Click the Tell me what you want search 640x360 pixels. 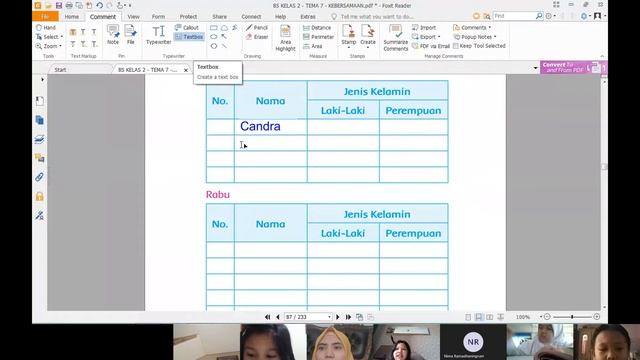[x=377, y=17]
